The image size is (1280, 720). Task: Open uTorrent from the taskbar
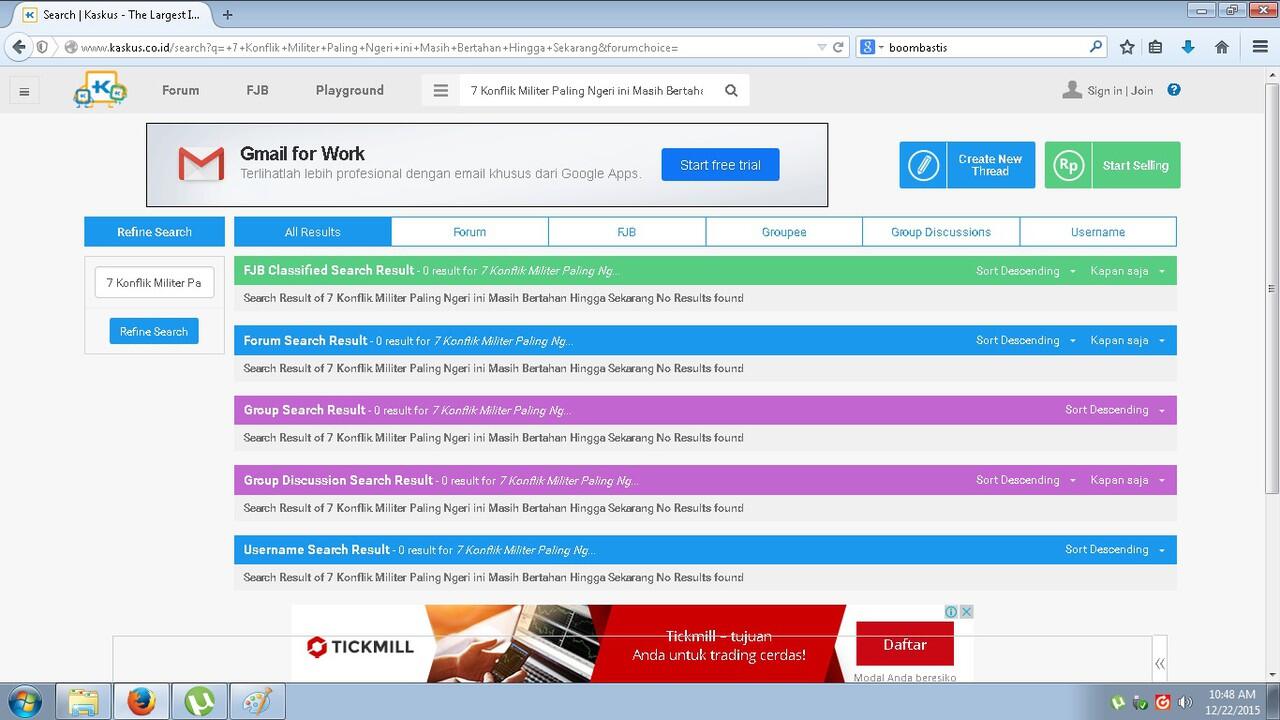199,701
